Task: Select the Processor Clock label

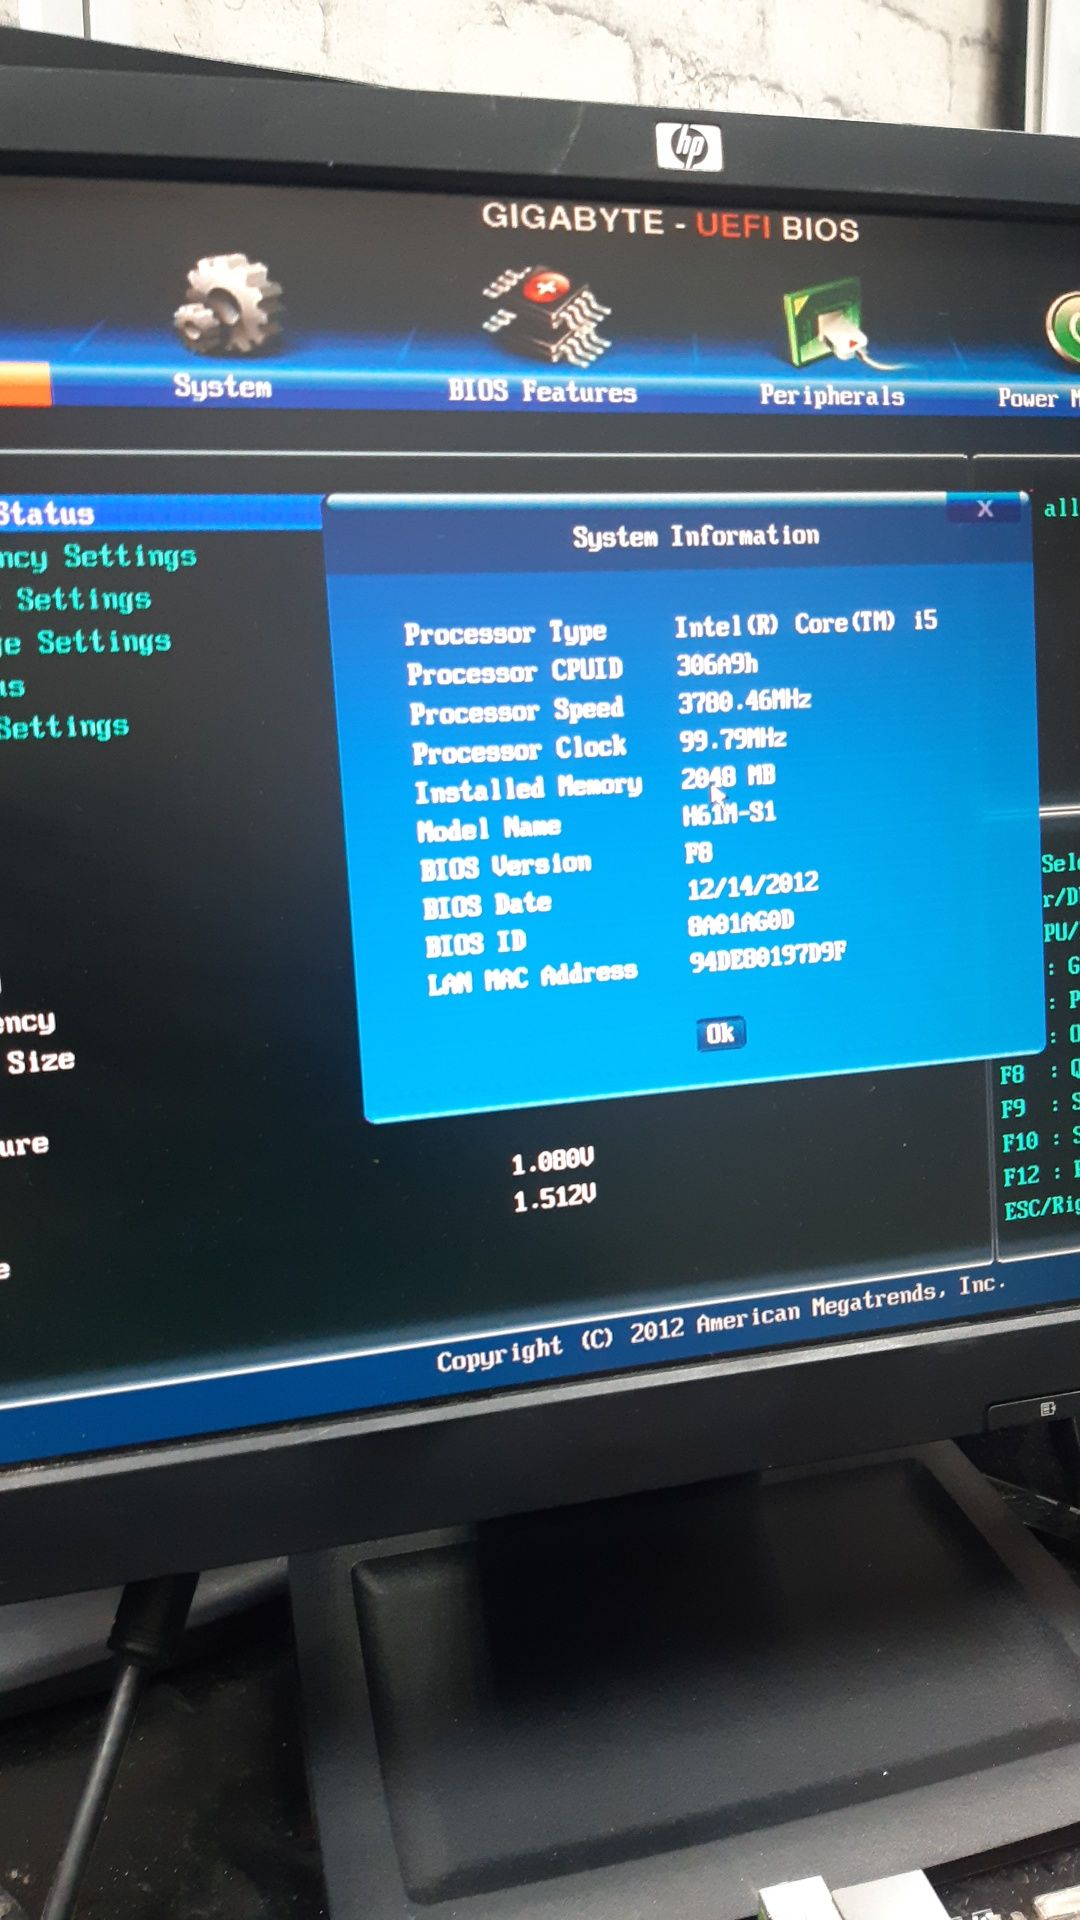Action: click(x=519, y=749)
